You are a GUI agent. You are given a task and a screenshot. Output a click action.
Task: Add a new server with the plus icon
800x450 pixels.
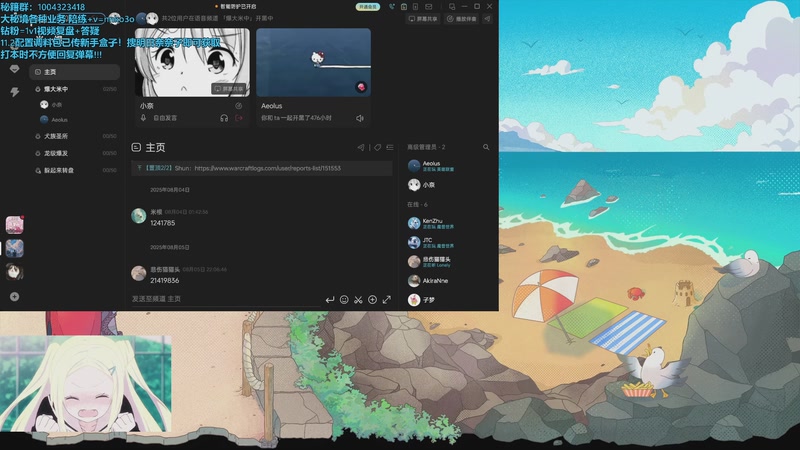tap(14, 296)
